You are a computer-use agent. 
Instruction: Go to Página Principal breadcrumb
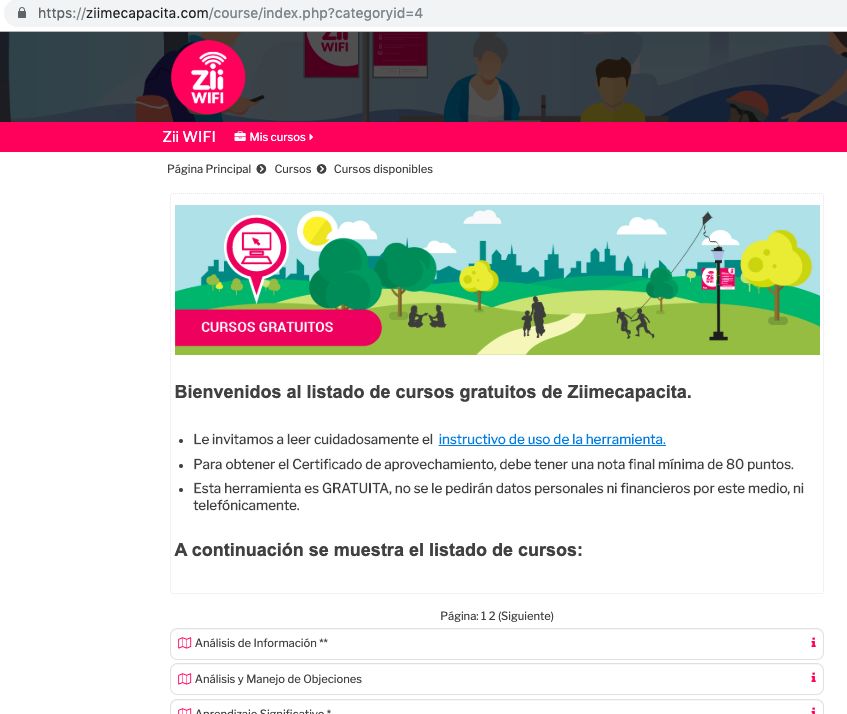pyautogui.click(x=209, y=169)
